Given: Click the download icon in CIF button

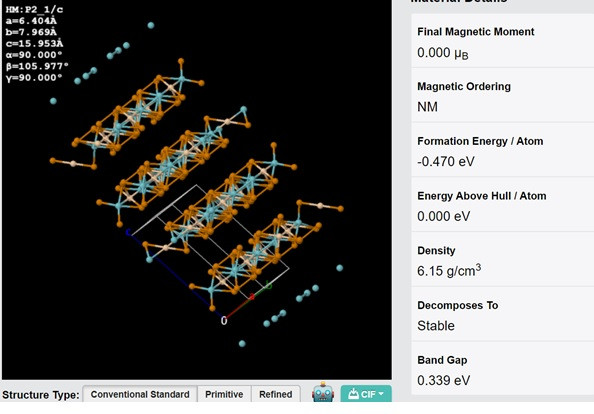Looking at the screenshot, I should [353, 394].
